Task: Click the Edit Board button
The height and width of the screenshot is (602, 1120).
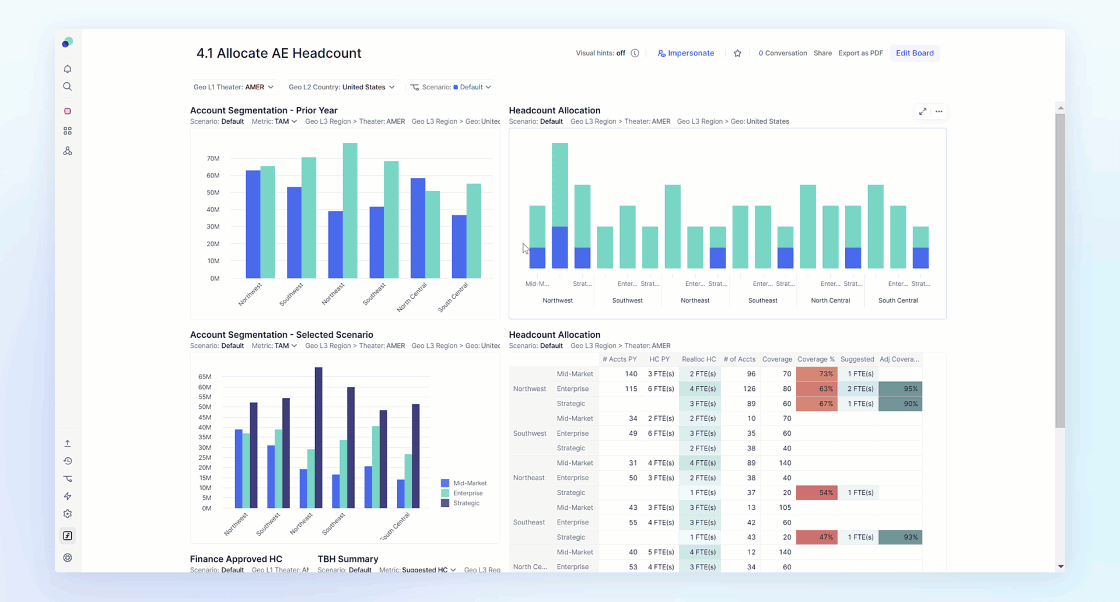Action: point(914,54)
